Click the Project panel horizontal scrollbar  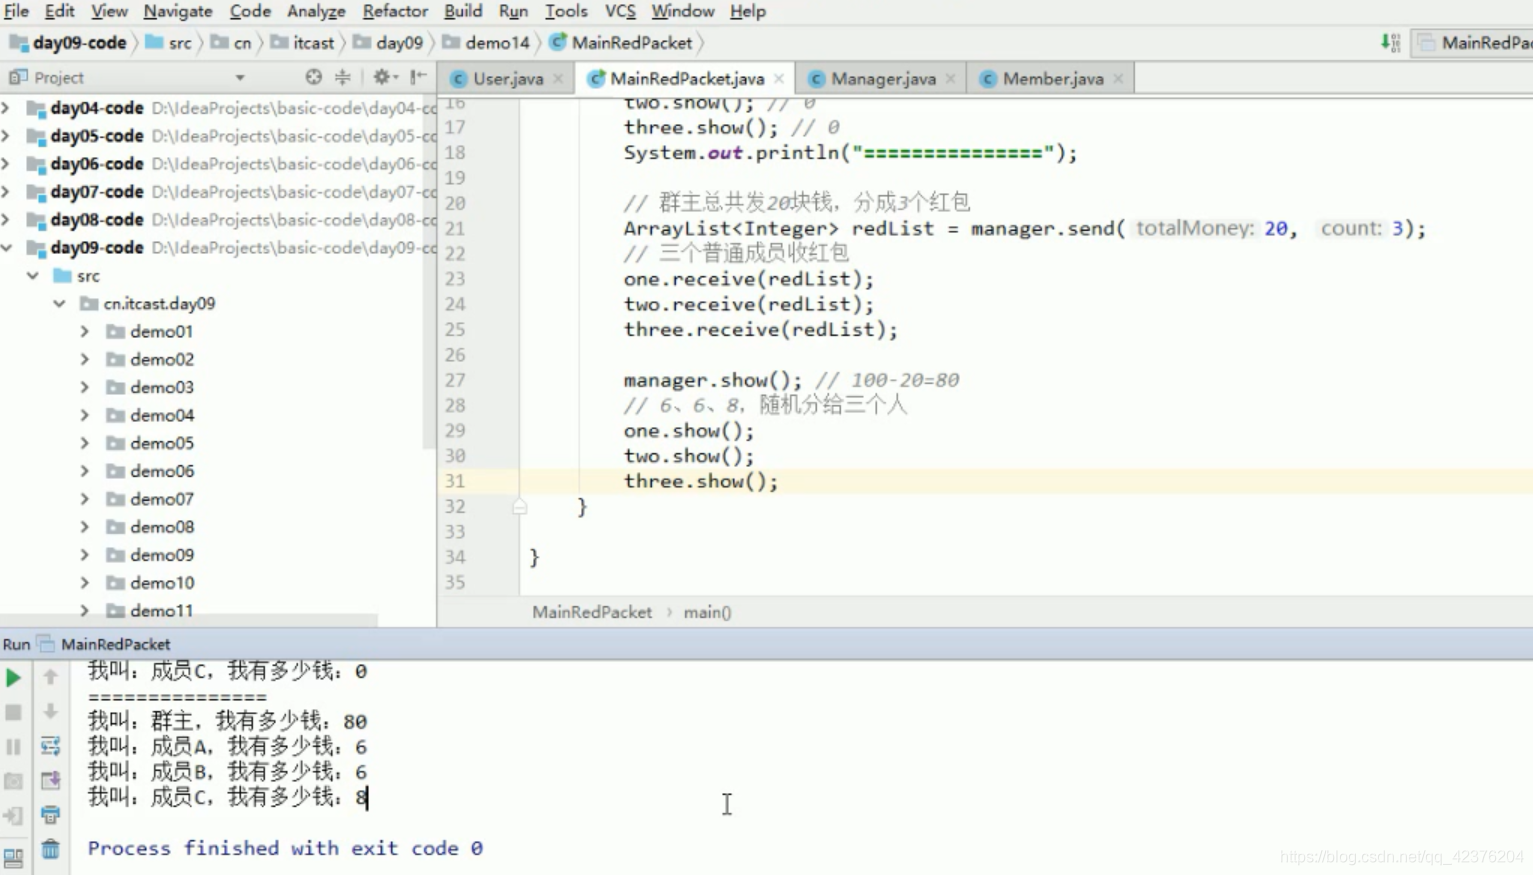[189, 620]
